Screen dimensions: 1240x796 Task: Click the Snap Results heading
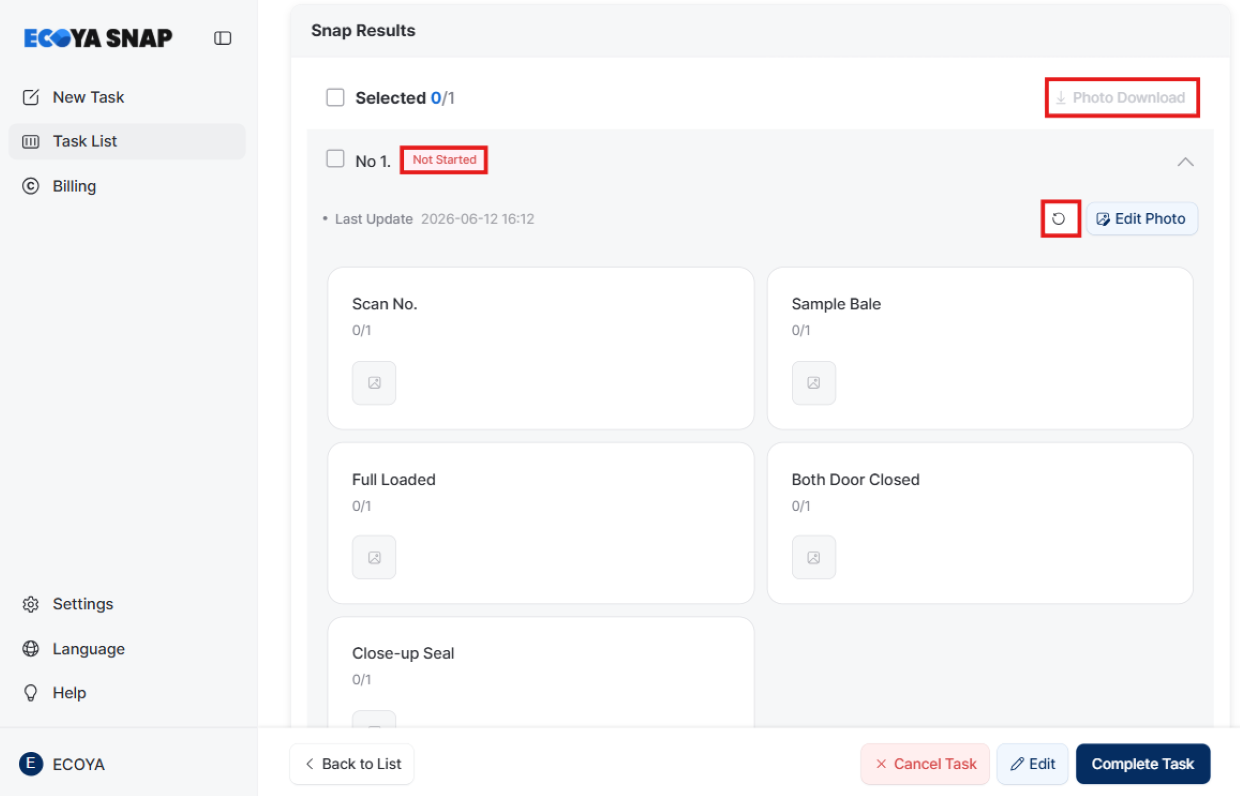pyautogui.click(x=363, y=31)
